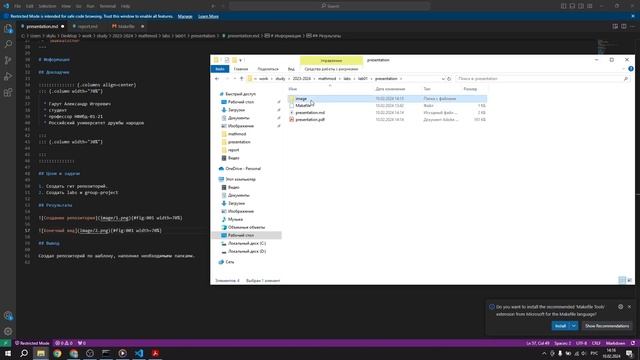
Task: Open the File menu in VS Code
Action: pyautogui.click(x=17, y=6)
